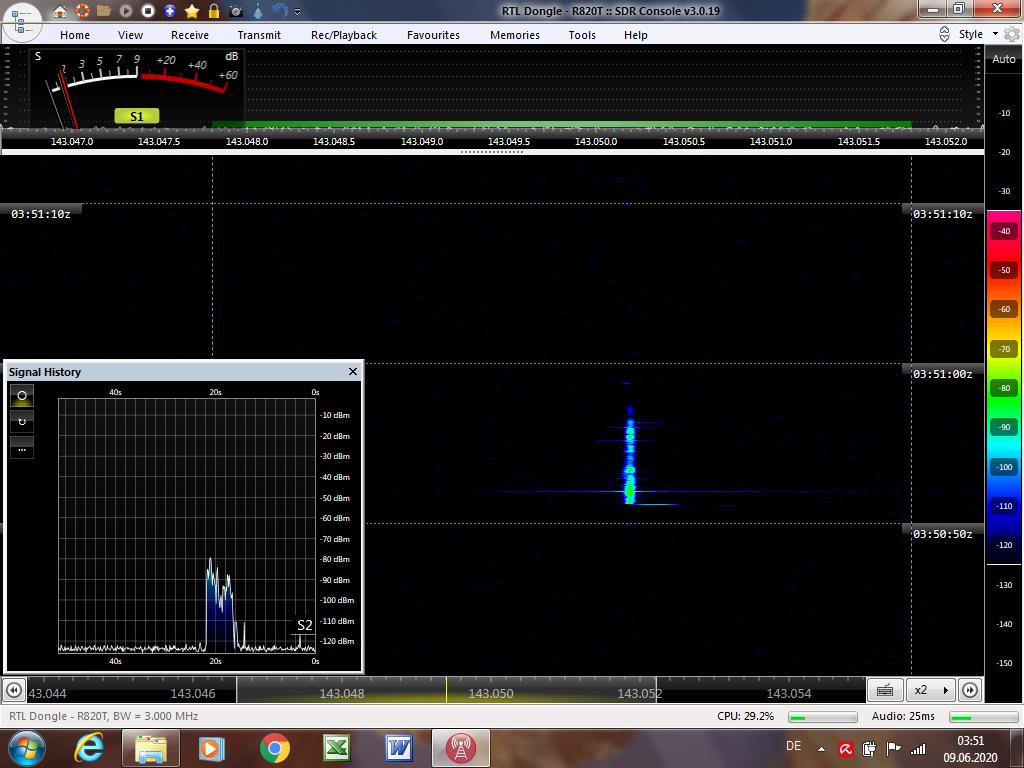Screen dimensions: 1024x768
Task: Click the green filter passband bar
Action: click(x=562, y=124)
